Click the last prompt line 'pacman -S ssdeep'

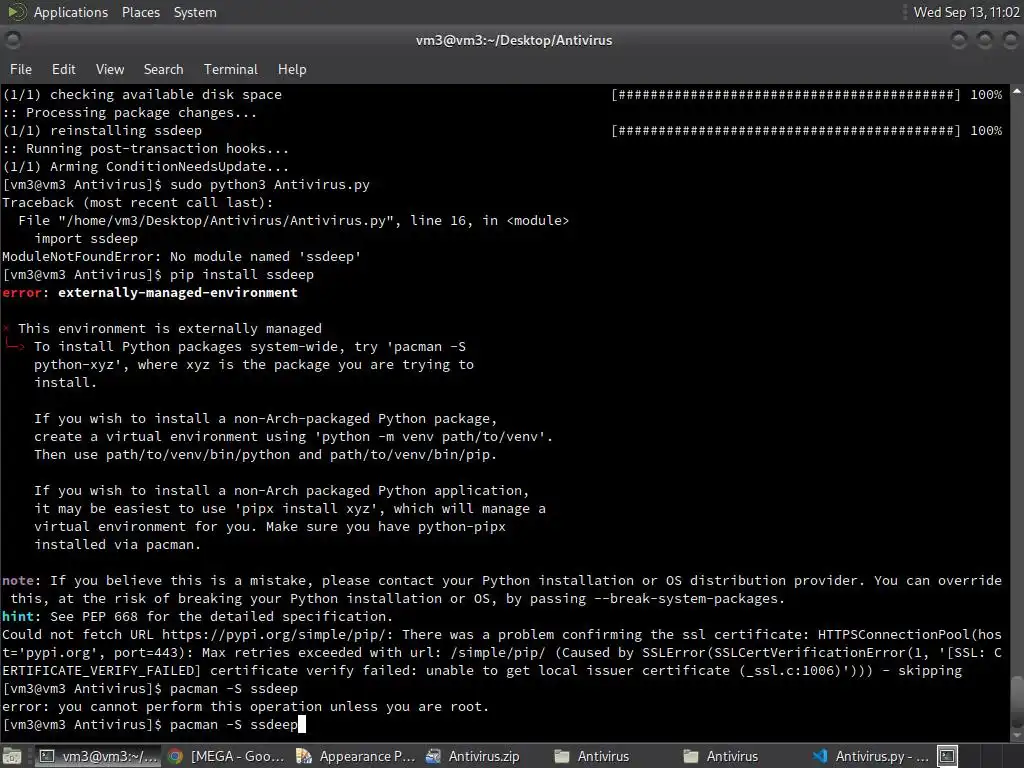pos(154,724)
